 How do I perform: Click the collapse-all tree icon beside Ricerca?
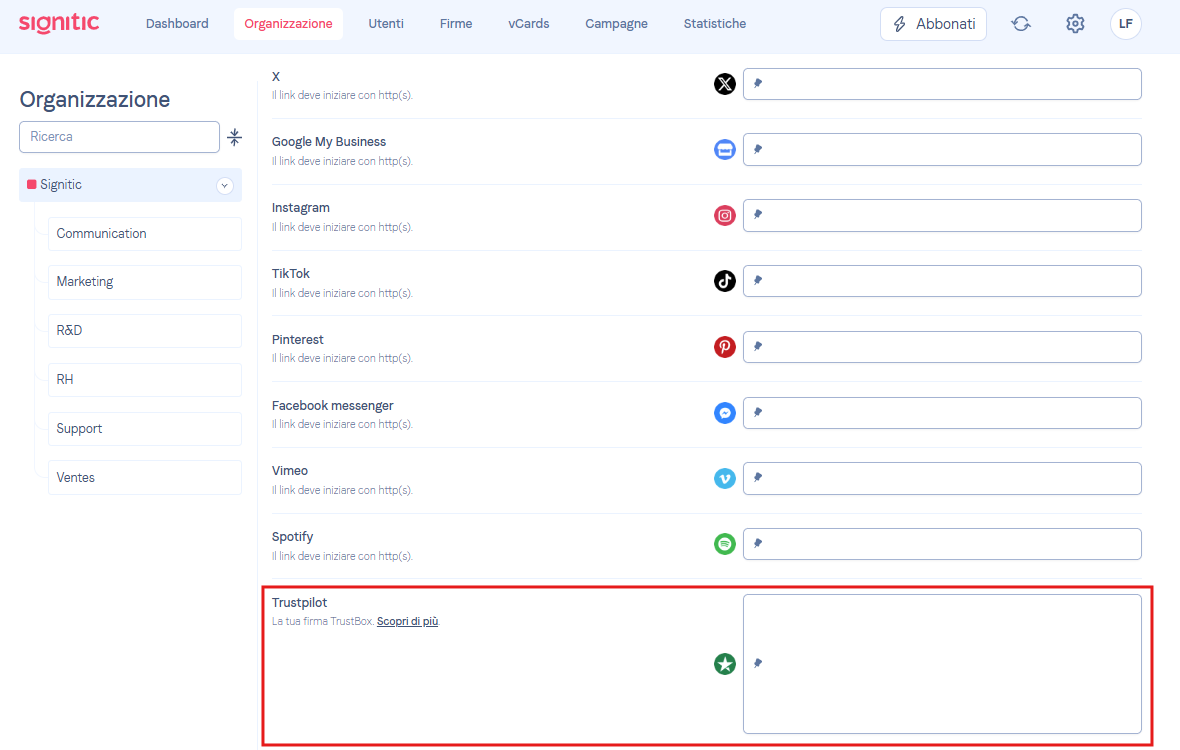click(235, 137)
